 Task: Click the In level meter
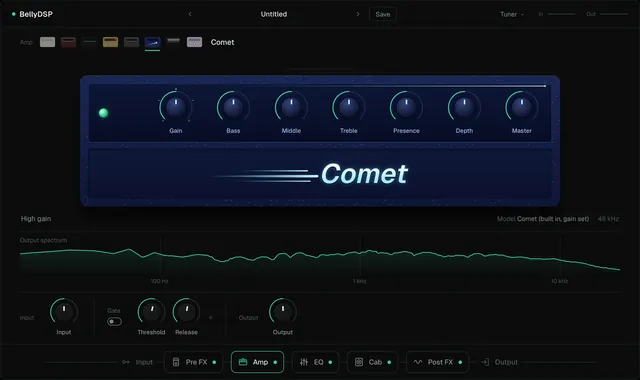click(x=562, y=14)
